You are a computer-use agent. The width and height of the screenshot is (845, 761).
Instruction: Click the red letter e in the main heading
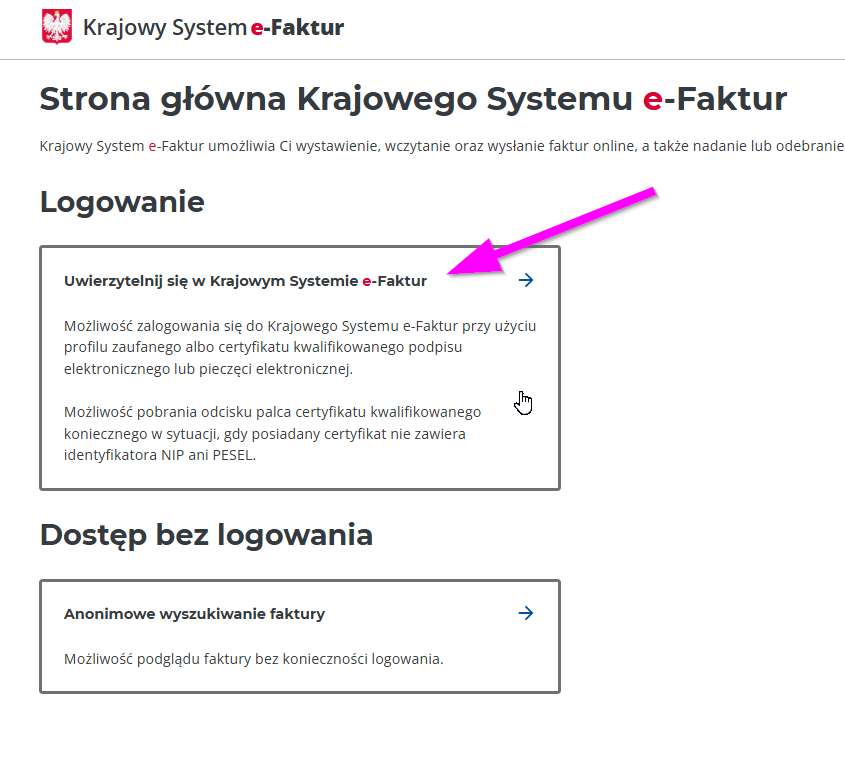click(x=652, y=100)
